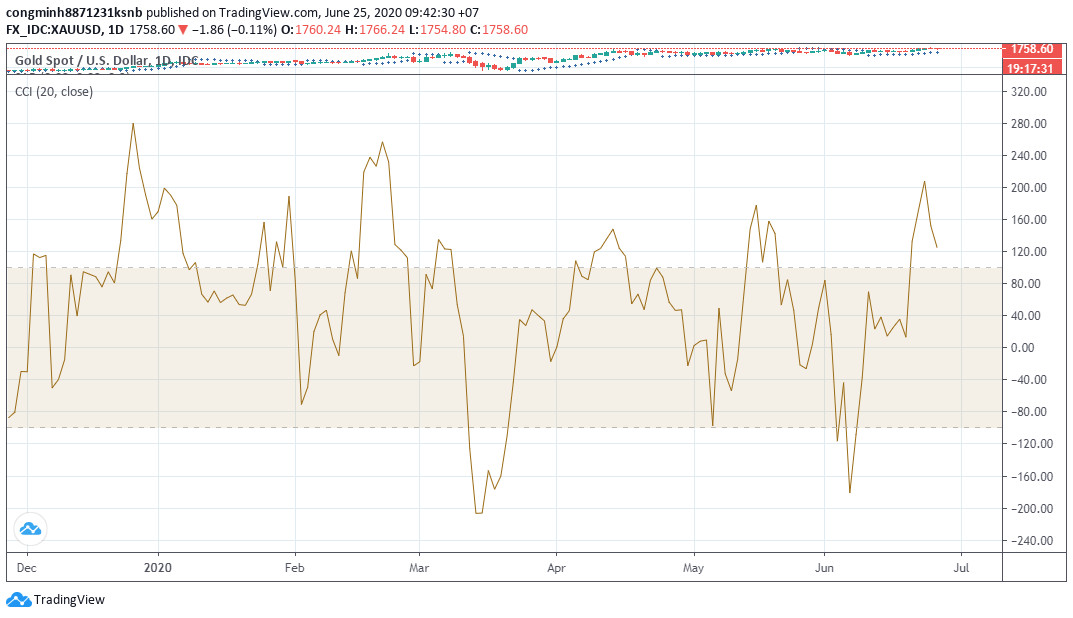Click the upper dashed 100 level line
Image resolution: width=1073 pixels, height=618 pixels.
coord(500,267)
